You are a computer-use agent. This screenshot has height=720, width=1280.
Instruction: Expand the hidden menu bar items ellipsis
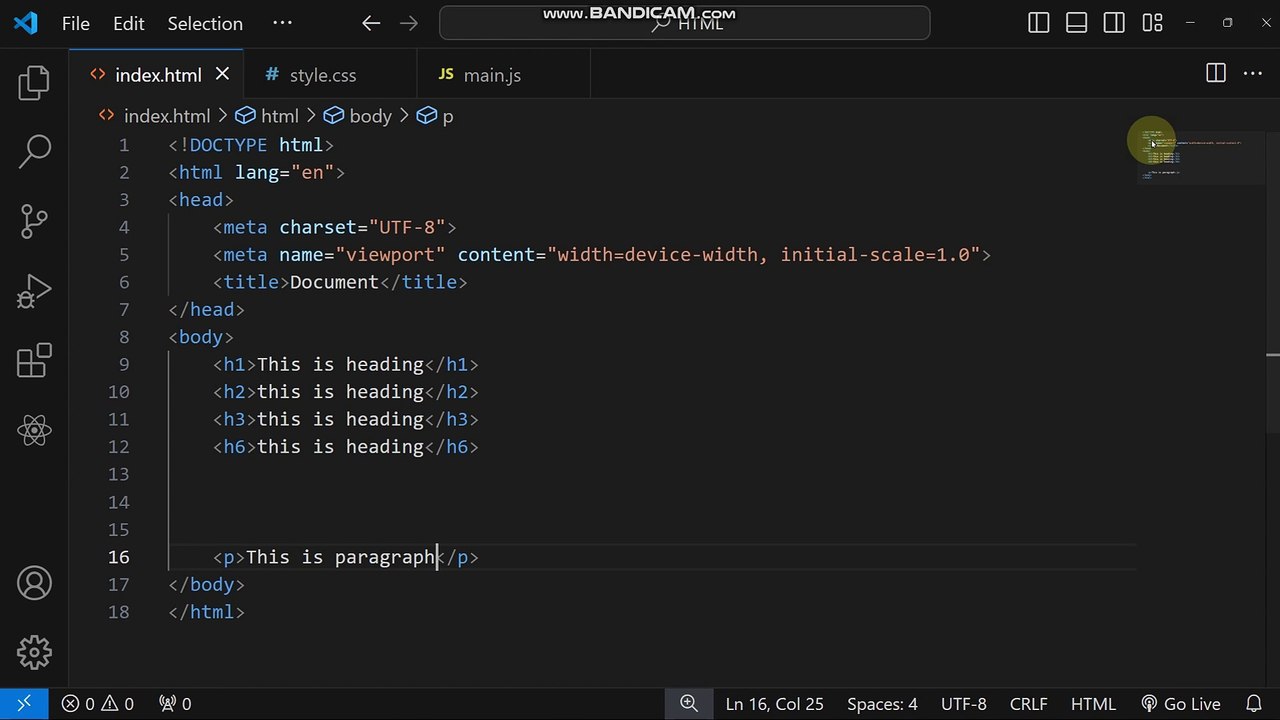pos(282,23)
